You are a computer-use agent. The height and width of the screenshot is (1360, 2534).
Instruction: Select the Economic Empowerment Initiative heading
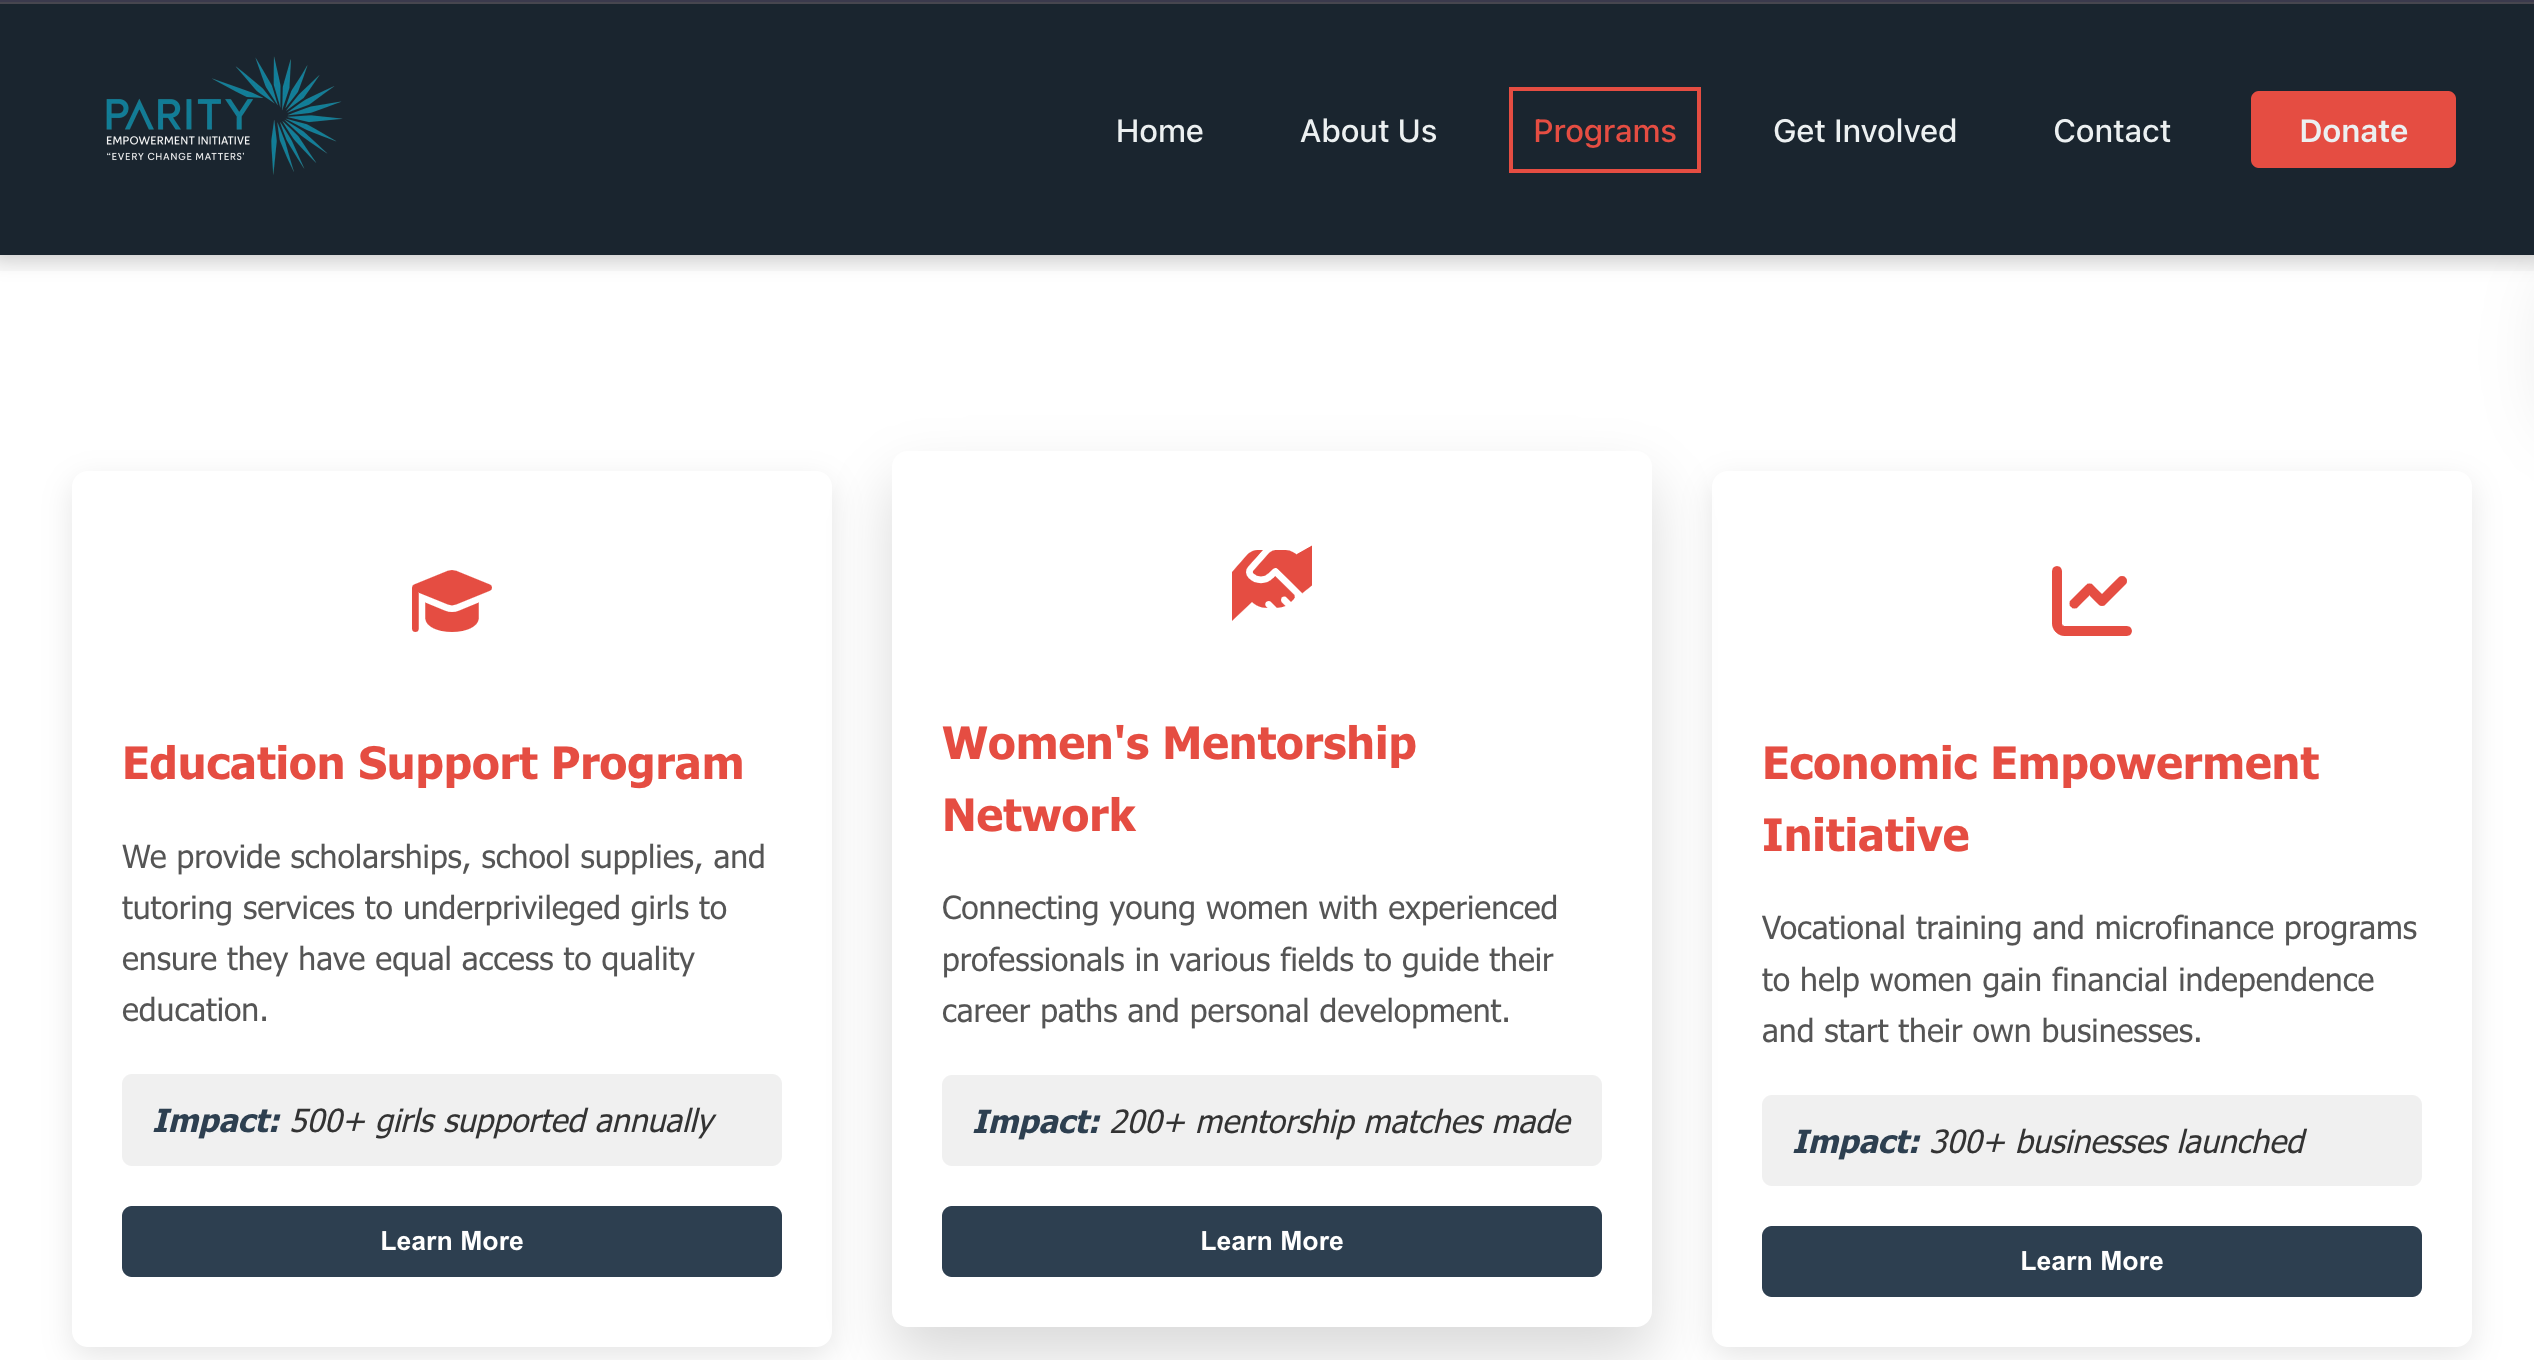[2038, 798]
